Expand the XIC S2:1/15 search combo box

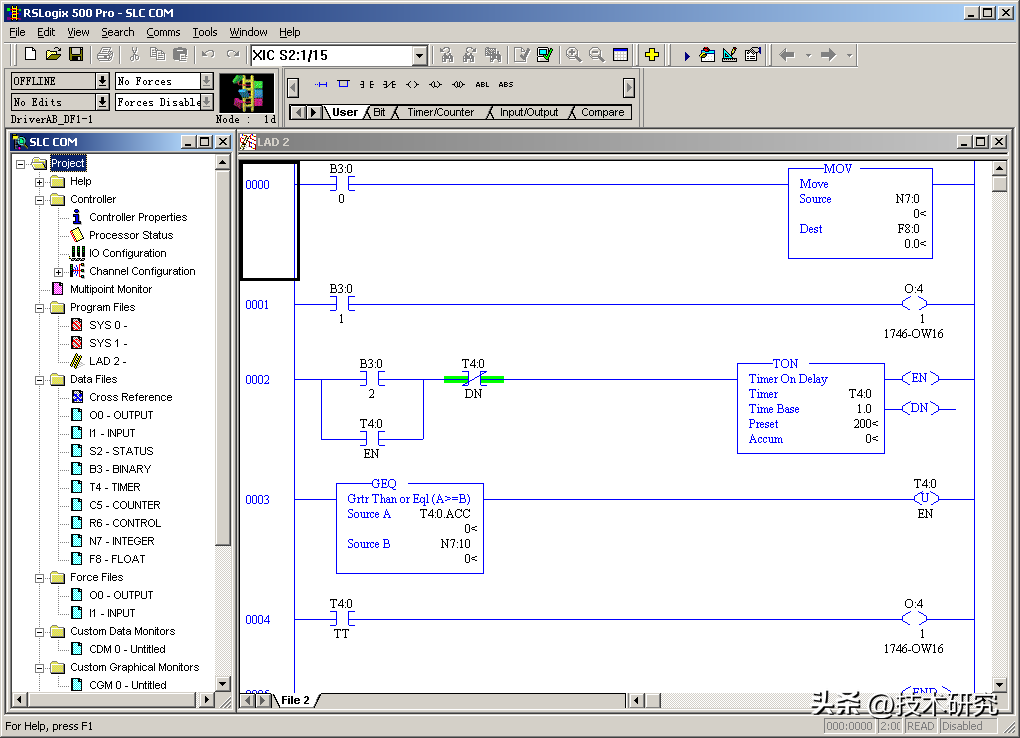coord(419,56)
